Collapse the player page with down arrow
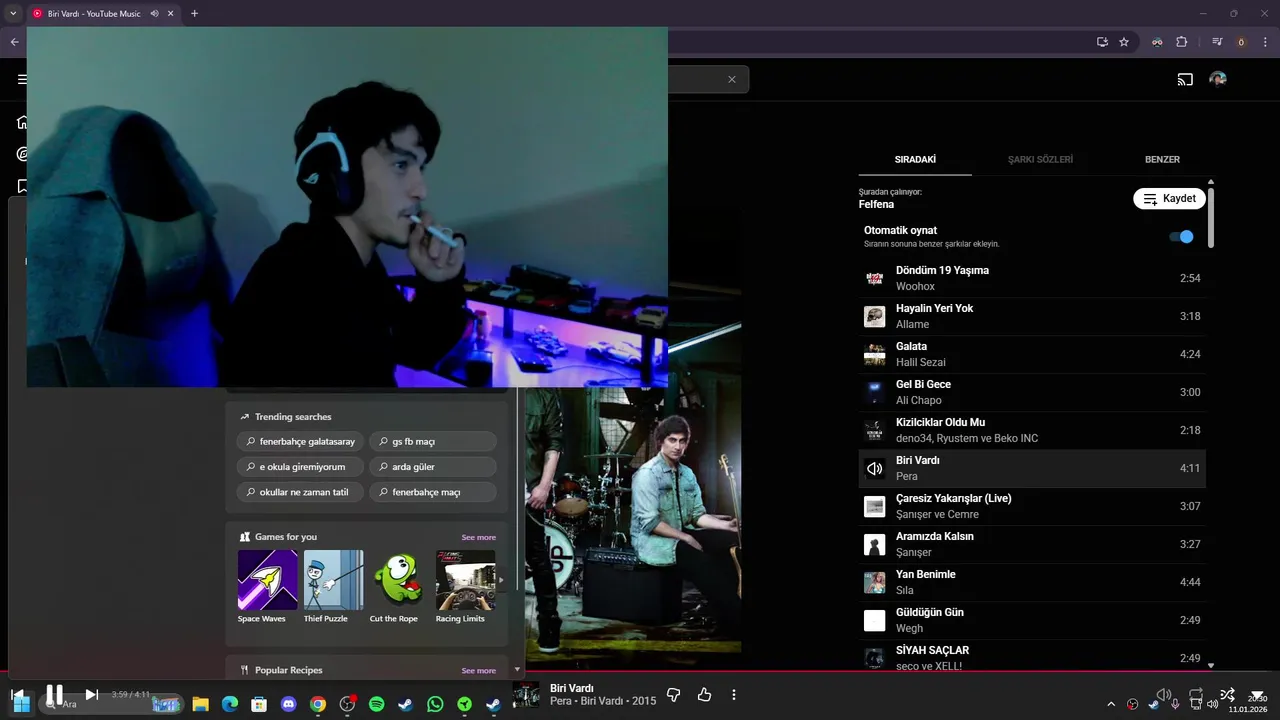Viewport: 1280px width, 720px height. [x=1257, y=694]
